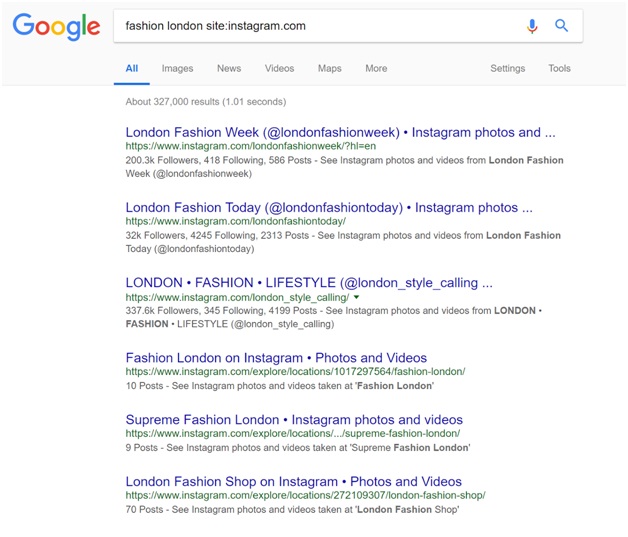The width and height of the screenshot is (628, 537).
Task: Click the londonfashionweek green URL
Action: coord(251,146)
